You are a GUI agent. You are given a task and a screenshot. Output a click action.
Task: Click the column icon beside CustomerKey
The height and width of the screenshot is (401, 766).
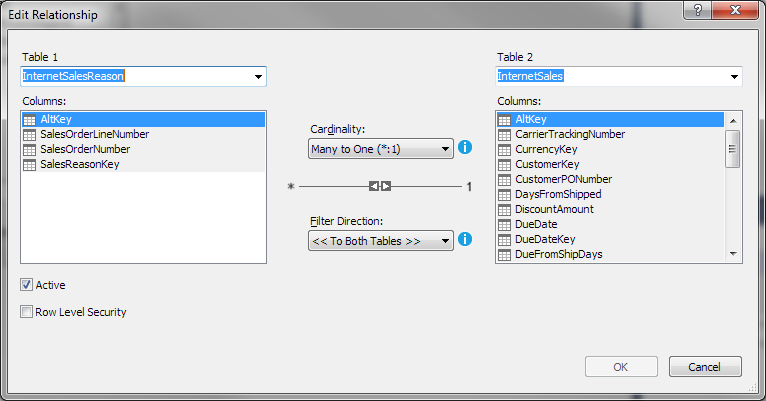(x=504, y=165)
